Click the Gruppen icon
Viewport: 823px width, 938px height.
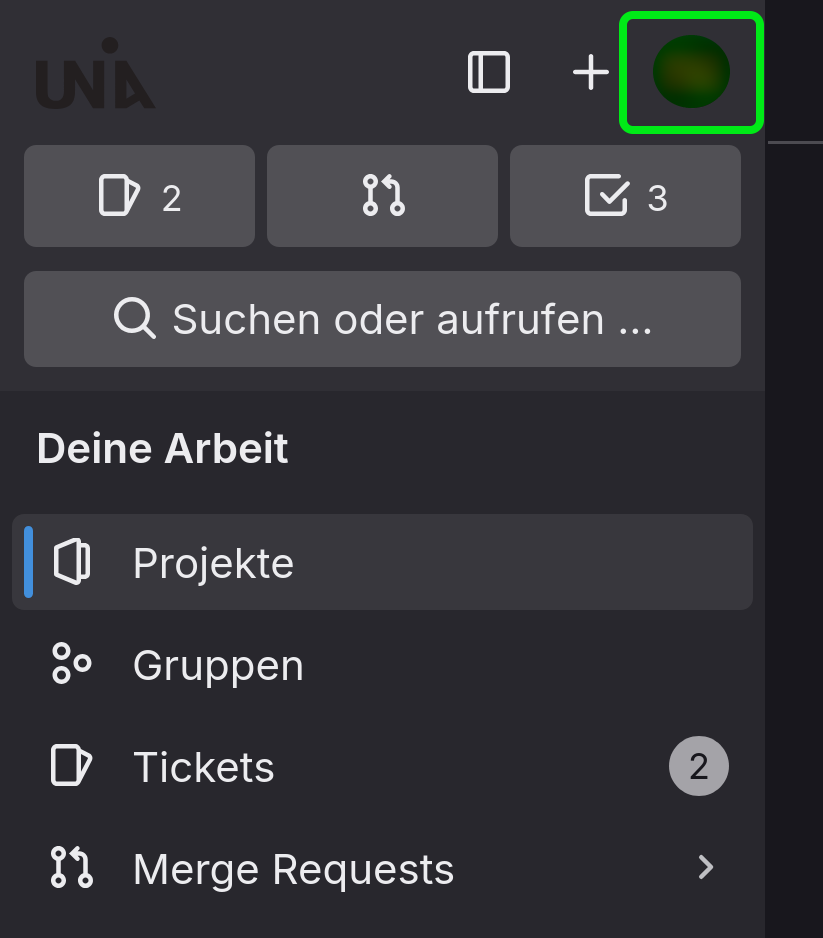click(x=72, y=664)
